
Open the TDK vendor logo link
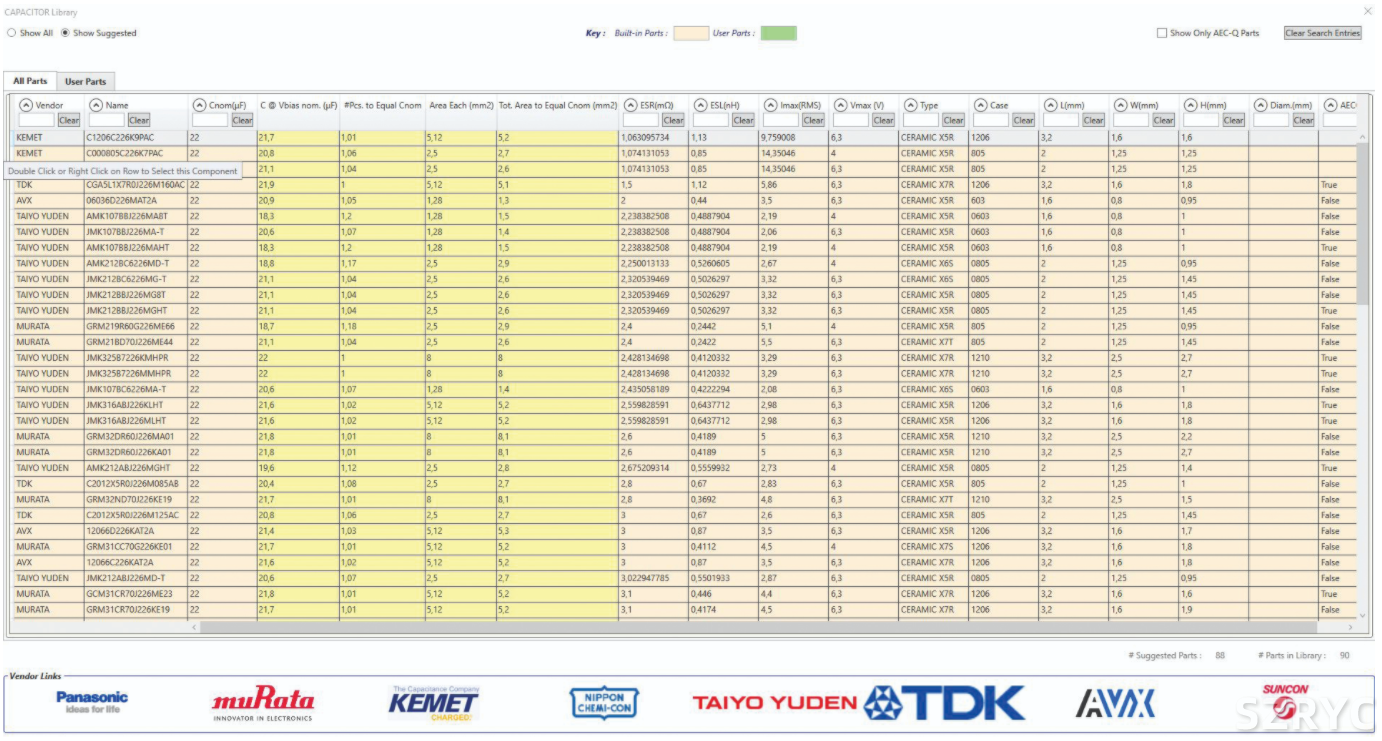pyautogui.click(x=945, y=703)
